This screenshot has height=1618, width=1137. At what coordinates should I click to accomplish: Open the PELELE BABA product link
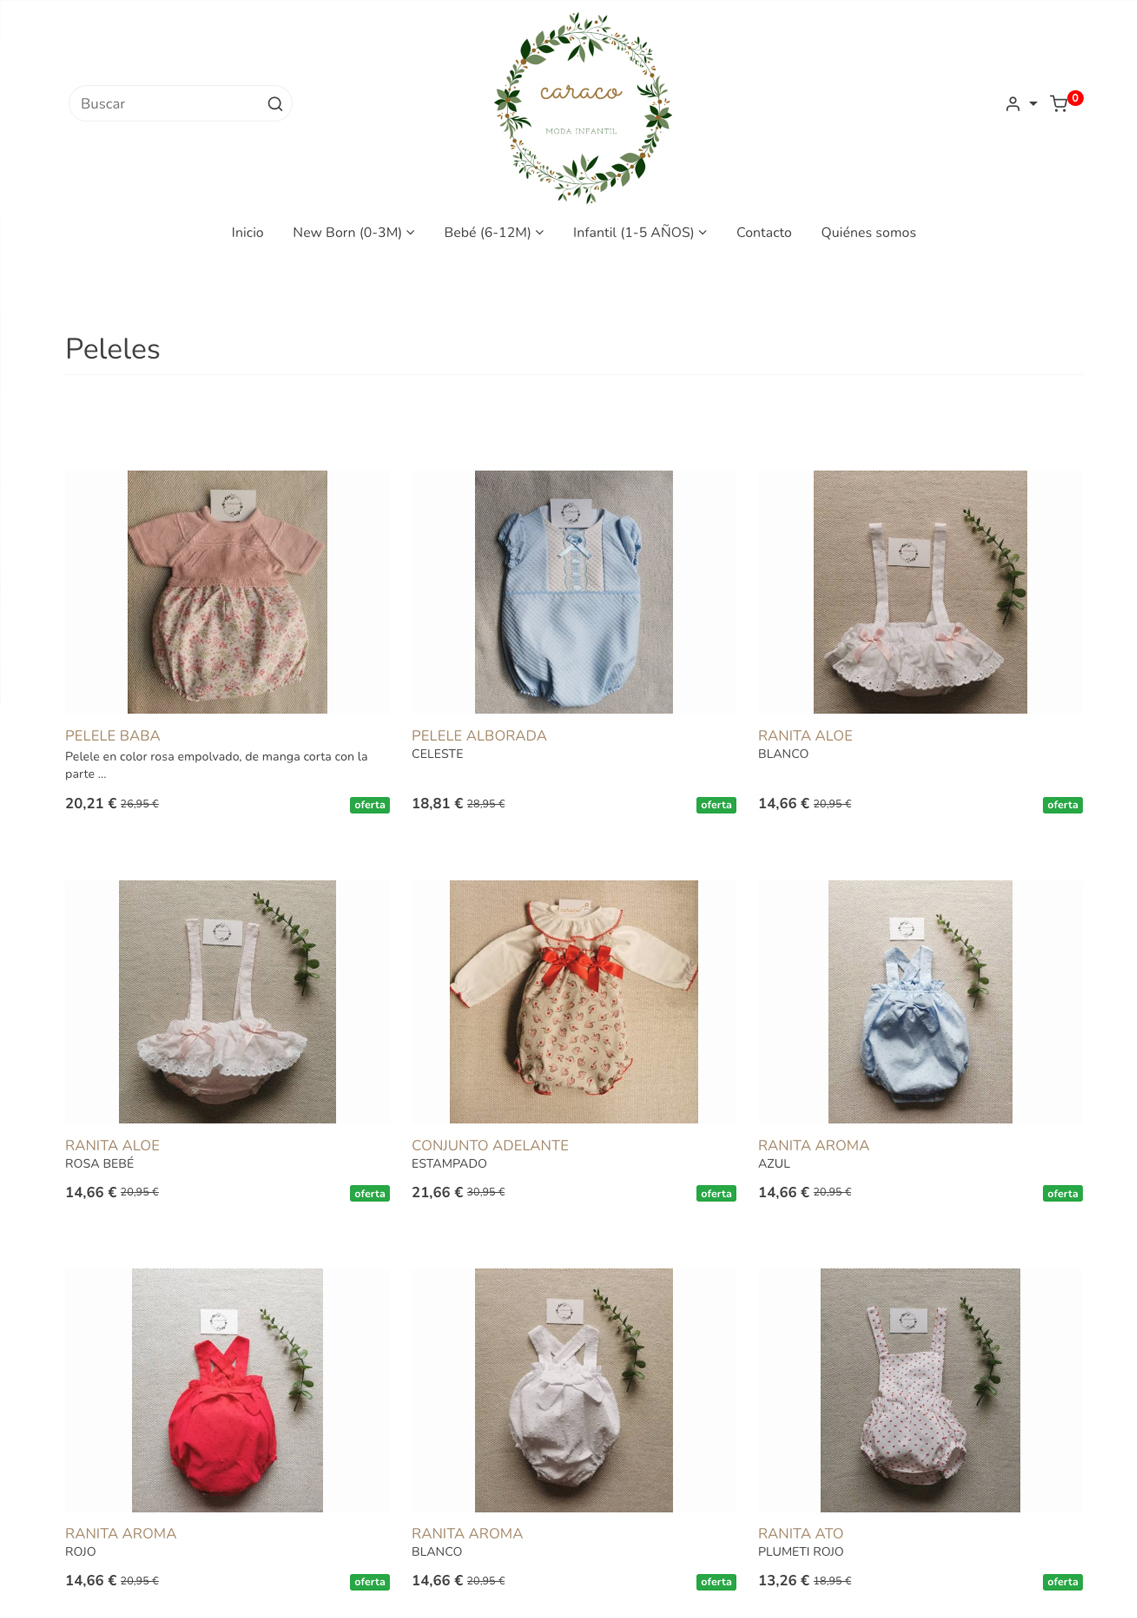click(112, 735)
